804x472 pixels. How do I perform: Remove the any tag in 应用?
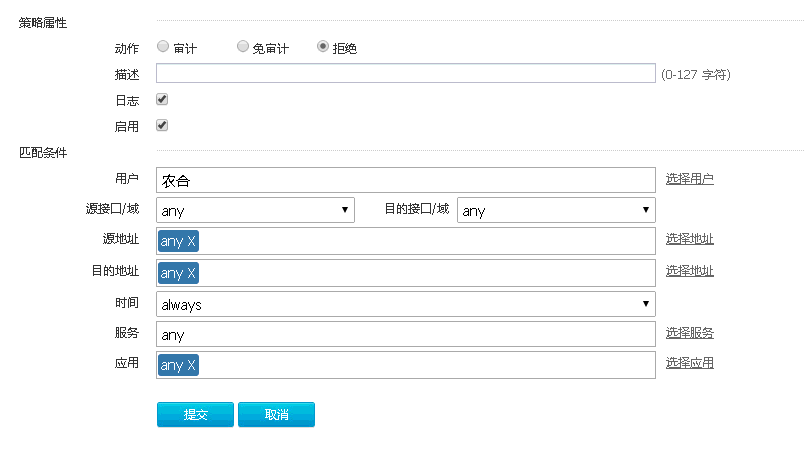pos(192,365)
